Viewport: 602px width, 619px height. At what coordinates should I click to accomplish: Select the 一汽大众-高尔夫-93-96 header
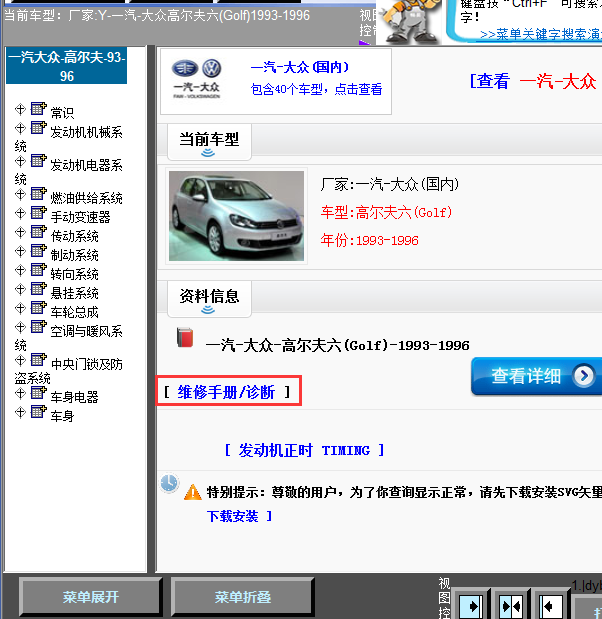[x=66, y=66]
